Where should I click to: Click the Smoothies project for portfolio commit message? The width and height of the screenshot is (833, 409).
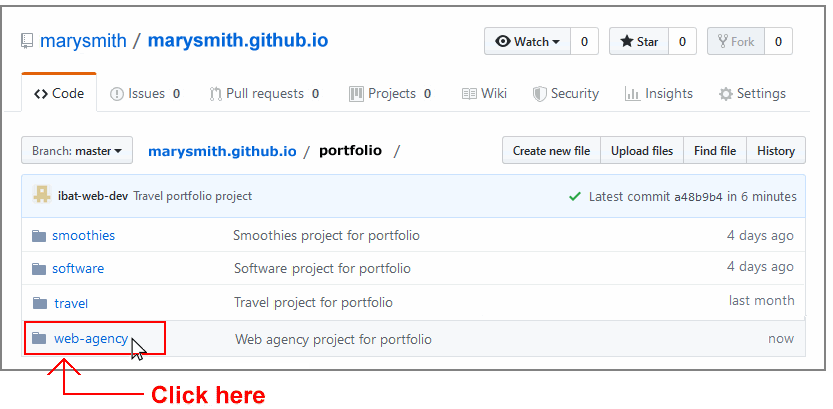pos(326,235)
